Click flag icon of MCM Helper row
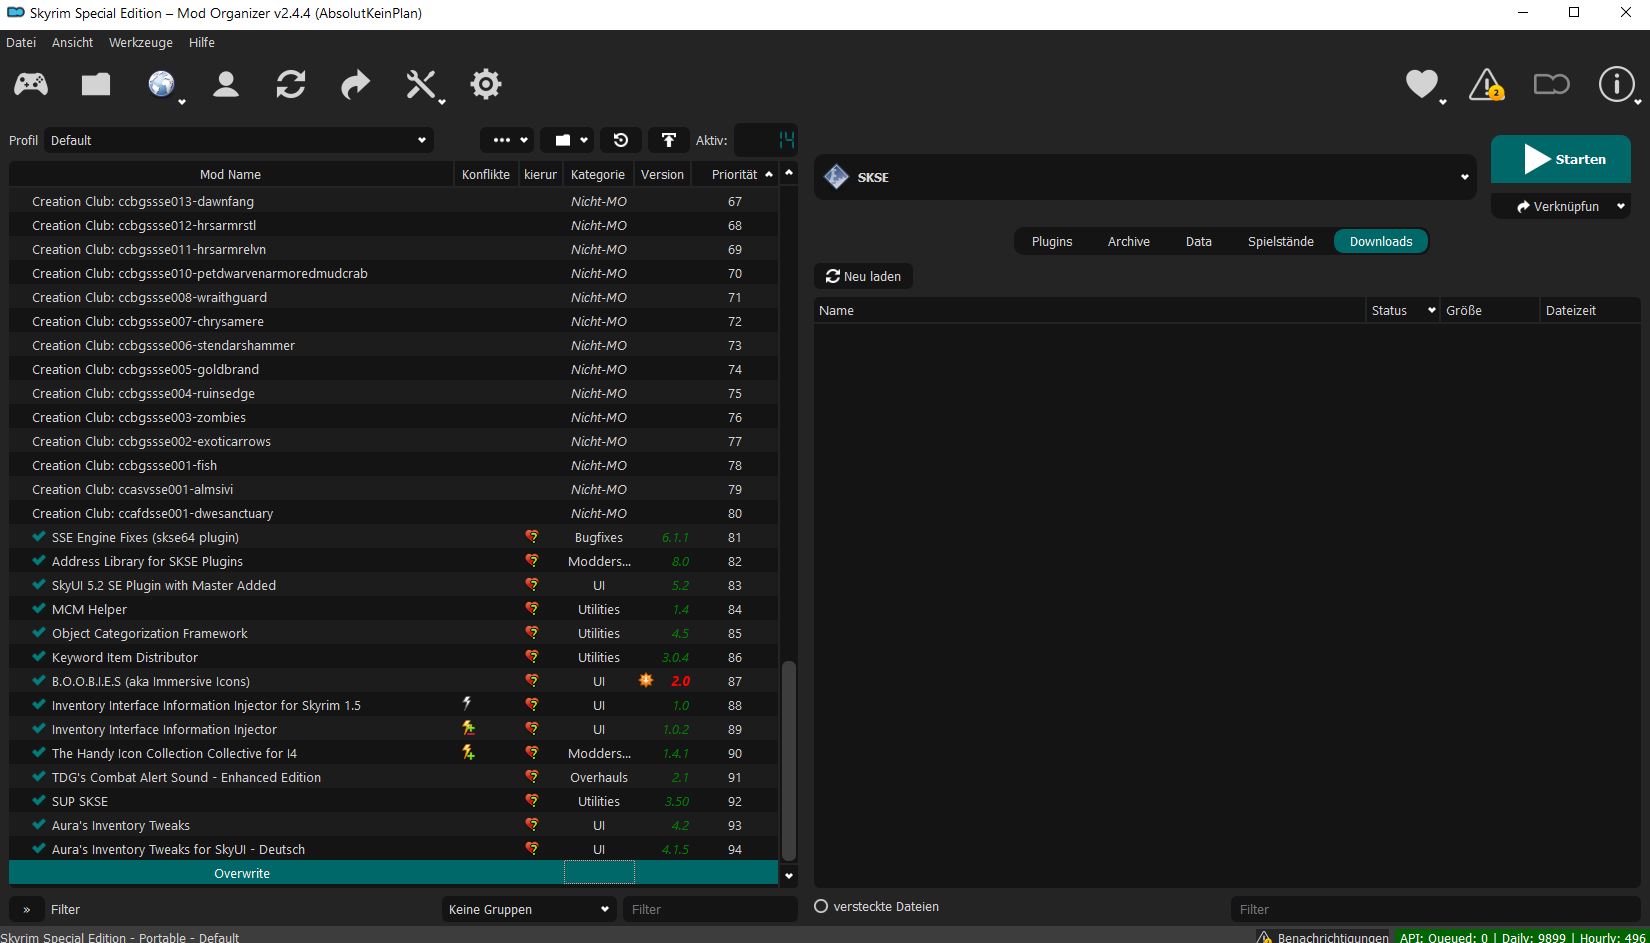 [532, 609]
